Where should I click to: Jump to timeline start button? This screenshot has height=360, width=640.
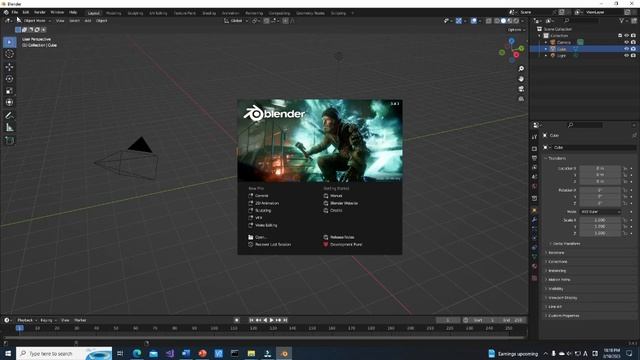coord(251,320)
